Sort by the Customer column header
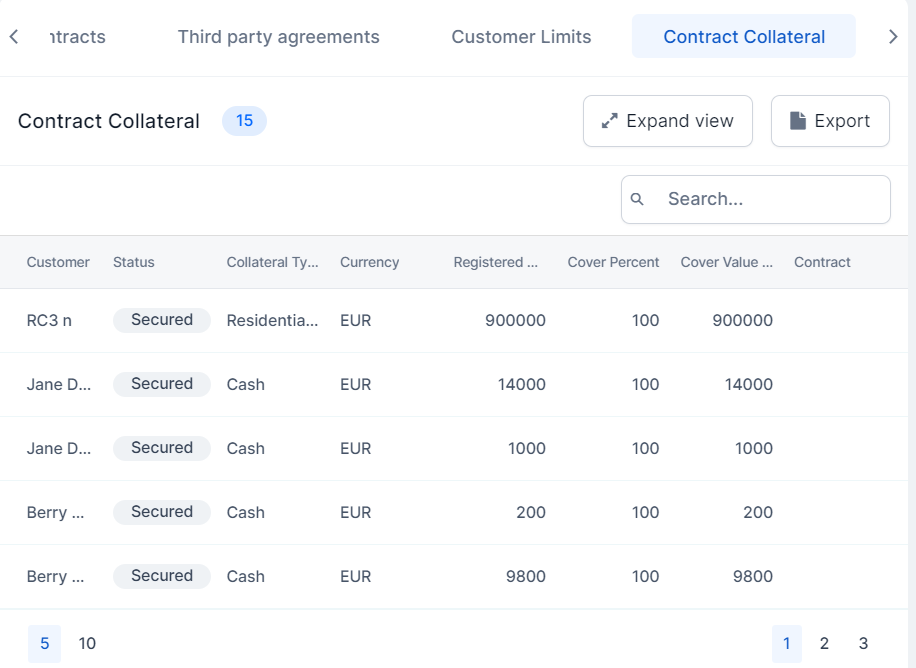Viewport: 916px width, 668px height. 58,262
